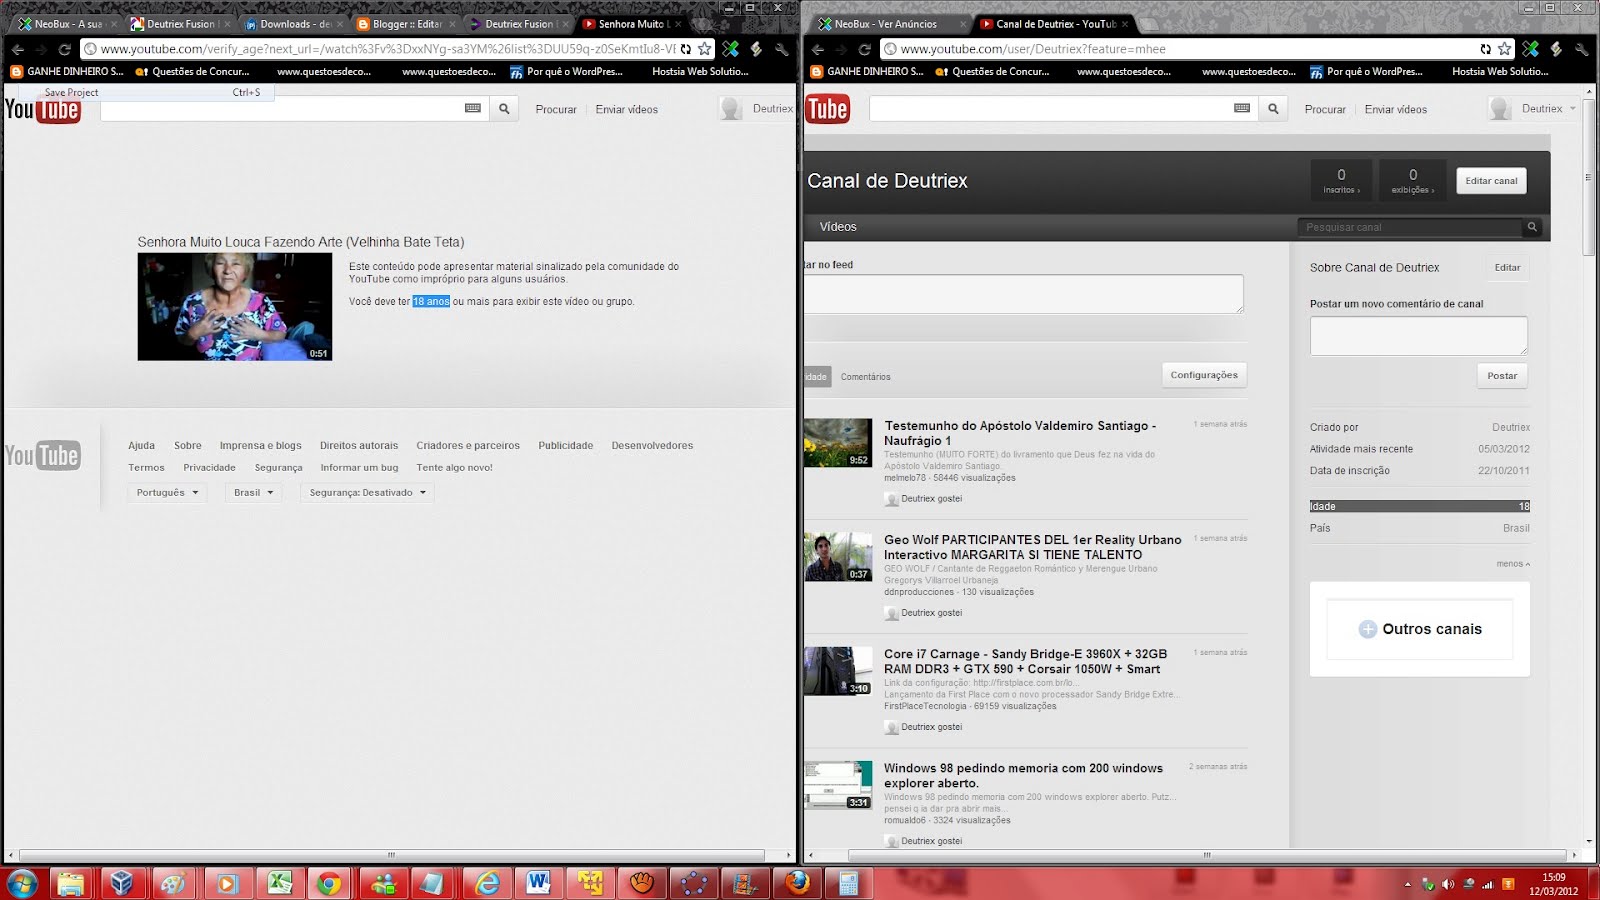This screenshot has height=900, width=1600.
Task: Open Windows Explorer folder from the taskbar
Action: tap(70, 883)
